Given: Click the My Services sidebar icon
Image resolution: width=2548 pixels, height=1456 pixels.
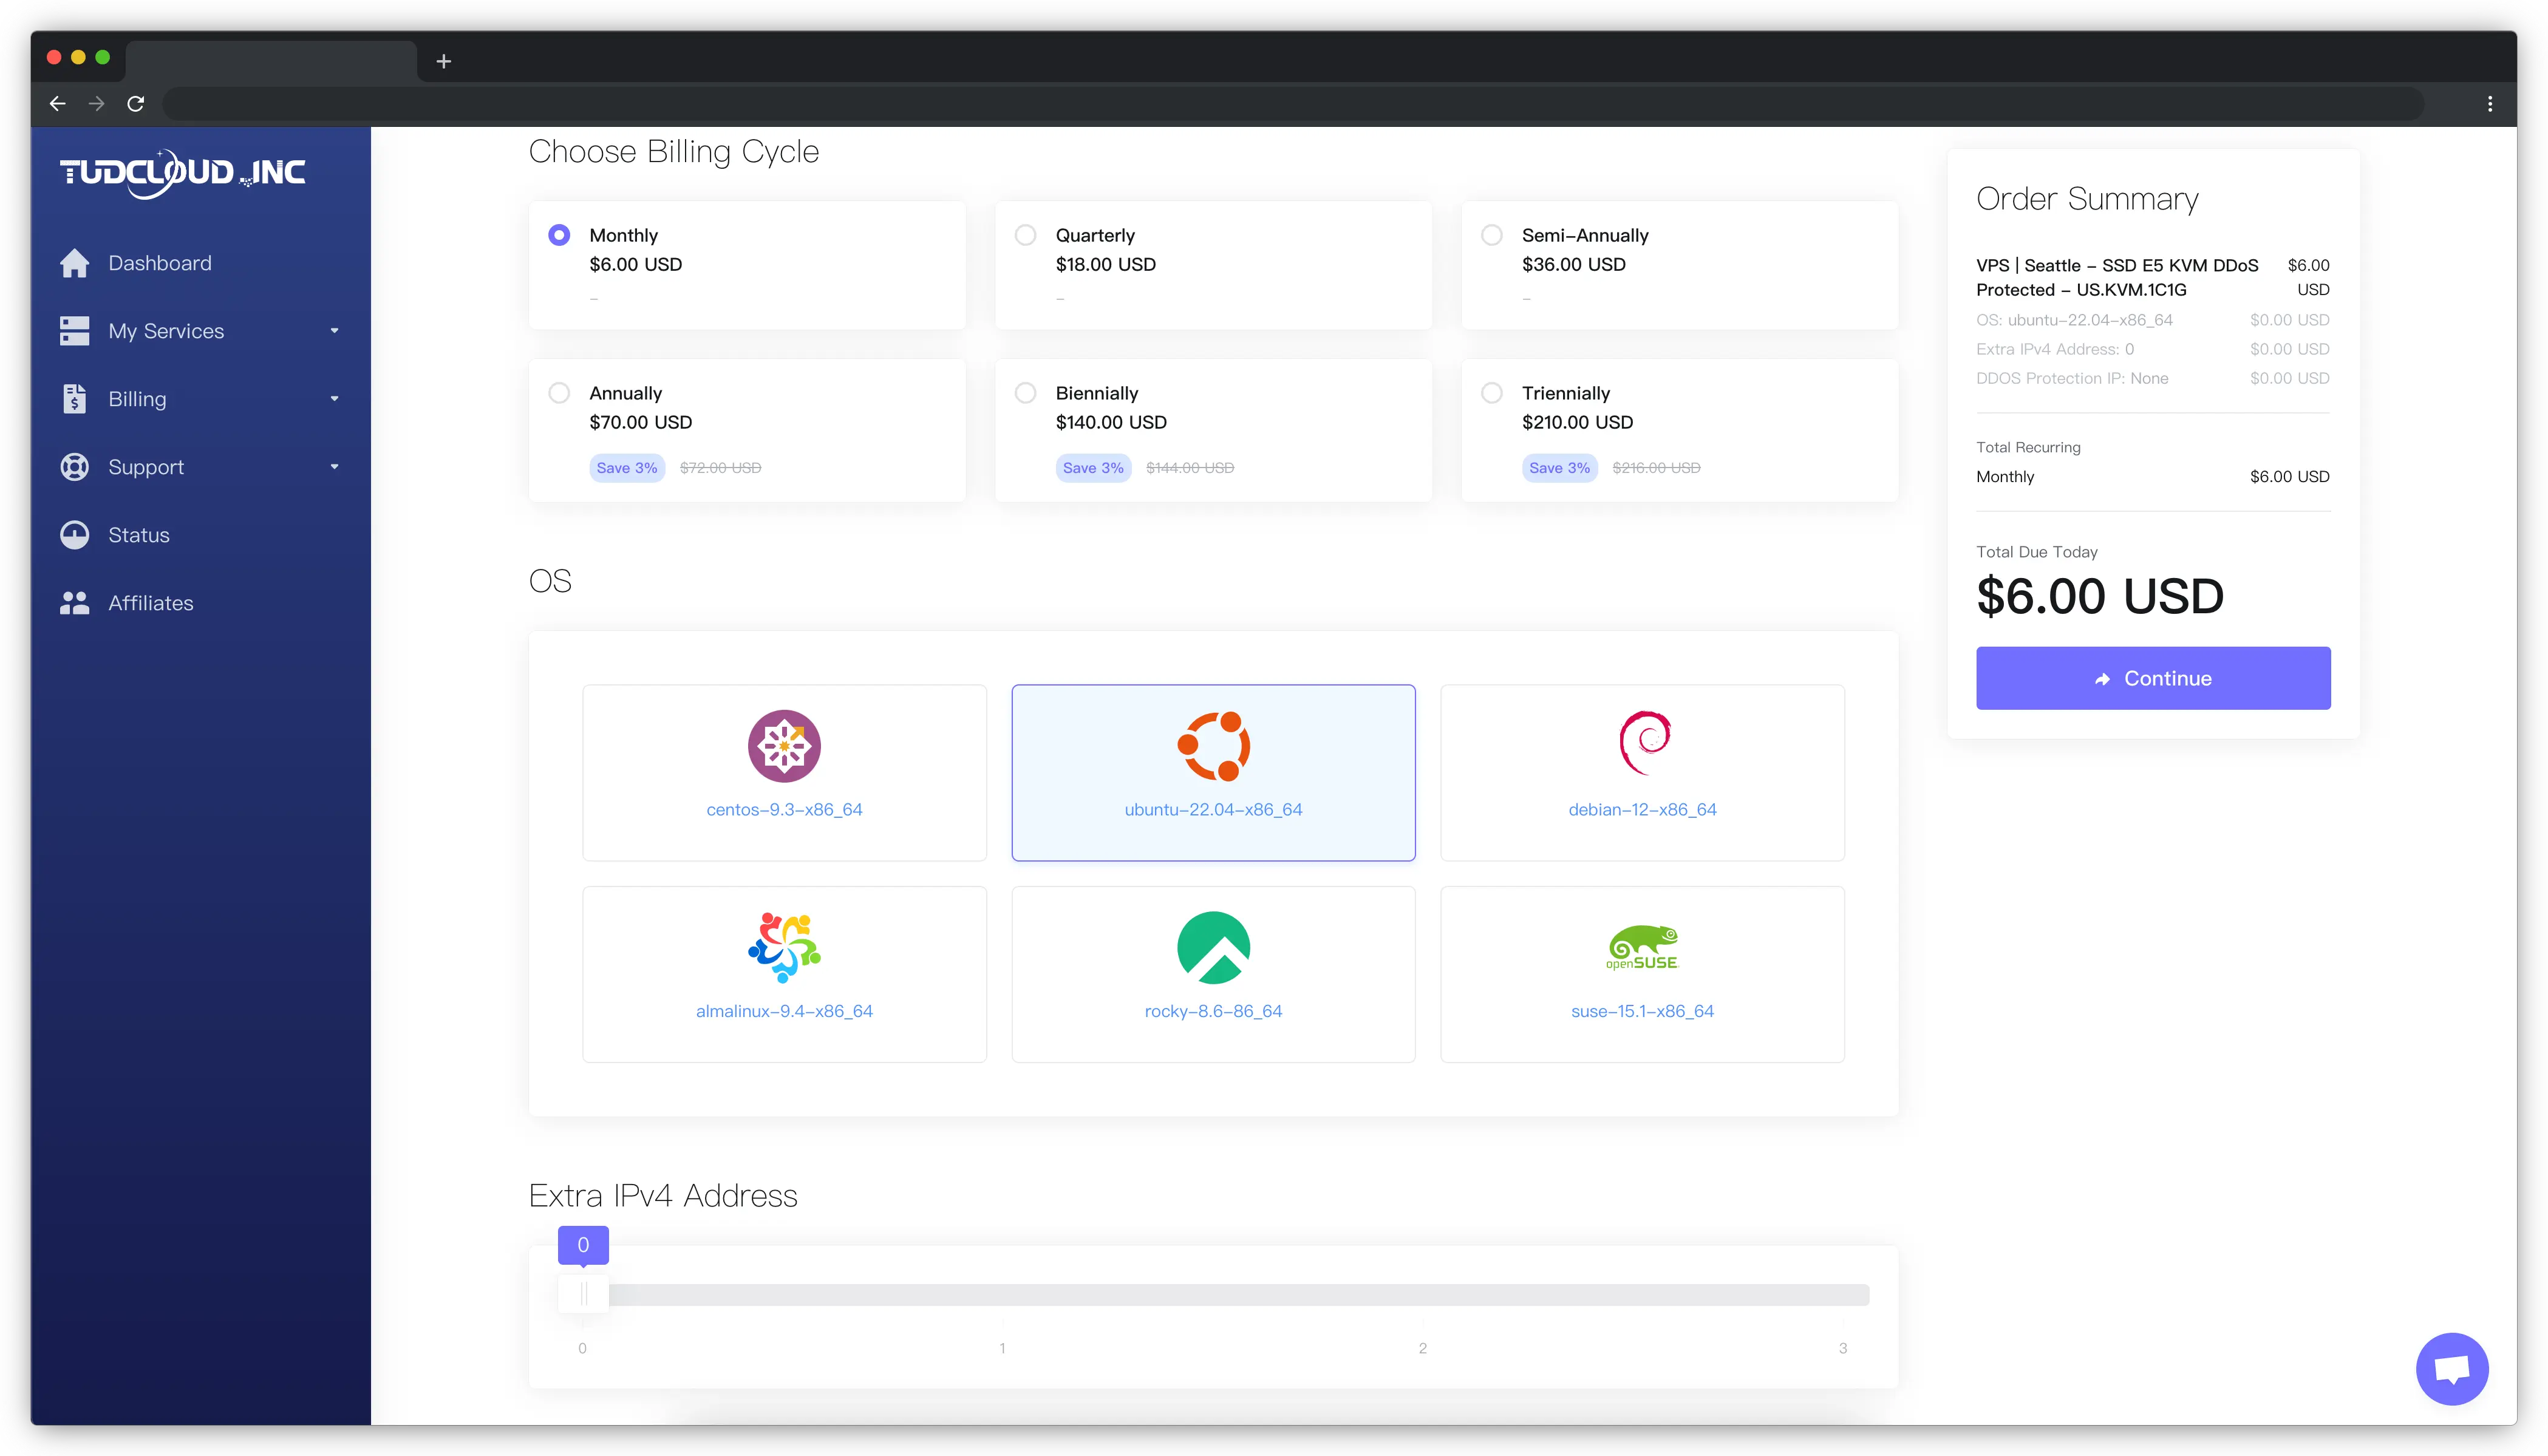Looking at the screenshot, I should (x=75, y=330).
